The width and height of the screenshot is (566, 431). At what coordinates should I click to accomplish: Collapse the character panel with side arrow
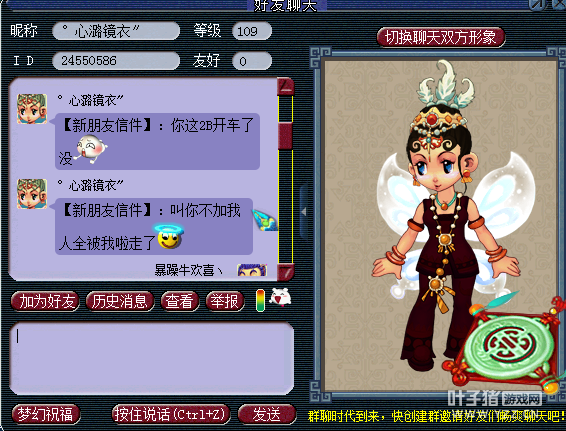(x=304, y=212)
